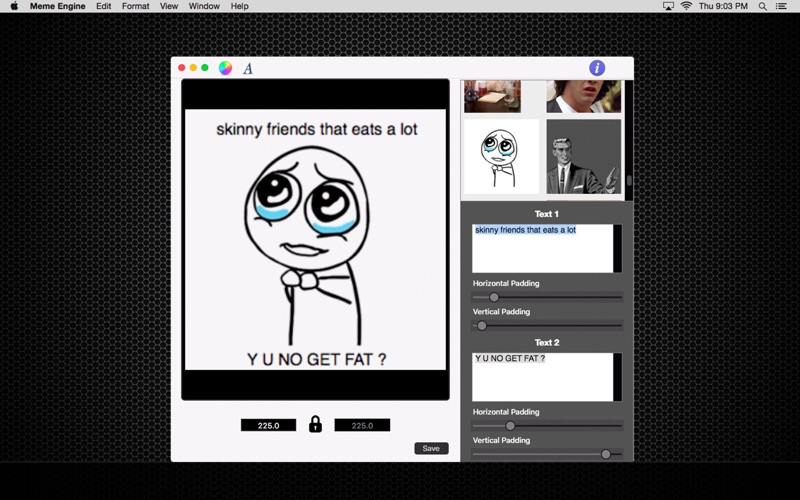Adjust Text 1 Vertical Padding slider
Screen dimensions: 800x500
tap(547, 326)
